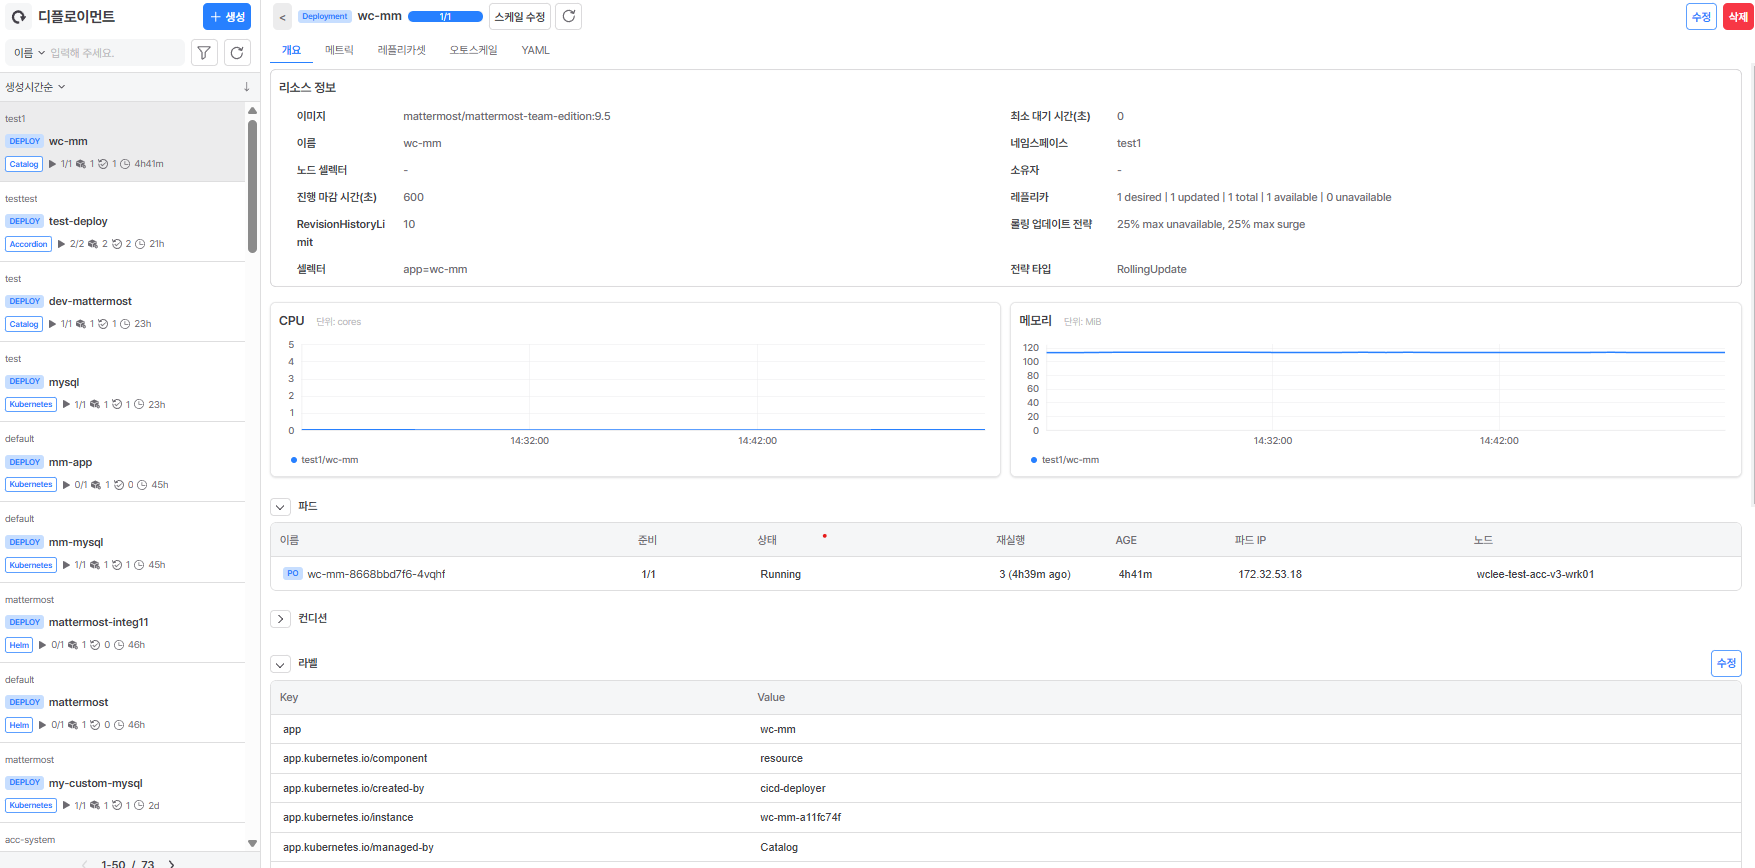Click the 스케일 수정 button

click(520, 17)
